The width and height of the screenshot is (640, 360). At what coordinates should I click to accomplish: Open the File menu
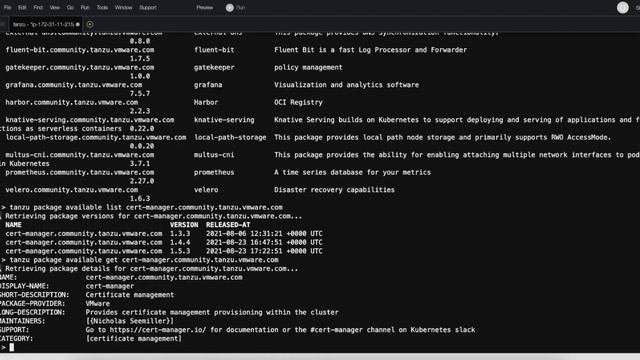7,7
